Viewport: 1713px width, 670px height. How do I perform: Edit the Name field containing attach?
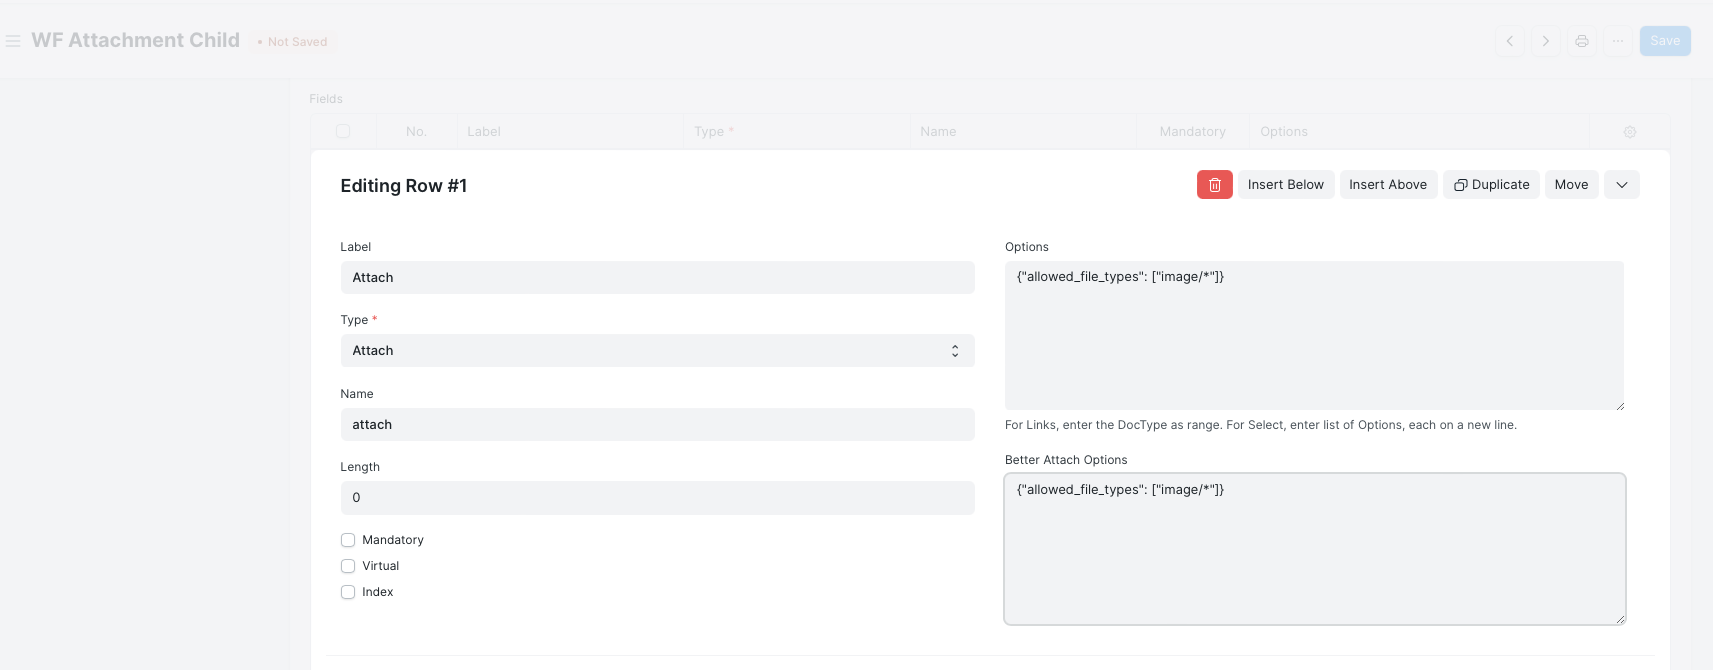click(657, 425)
